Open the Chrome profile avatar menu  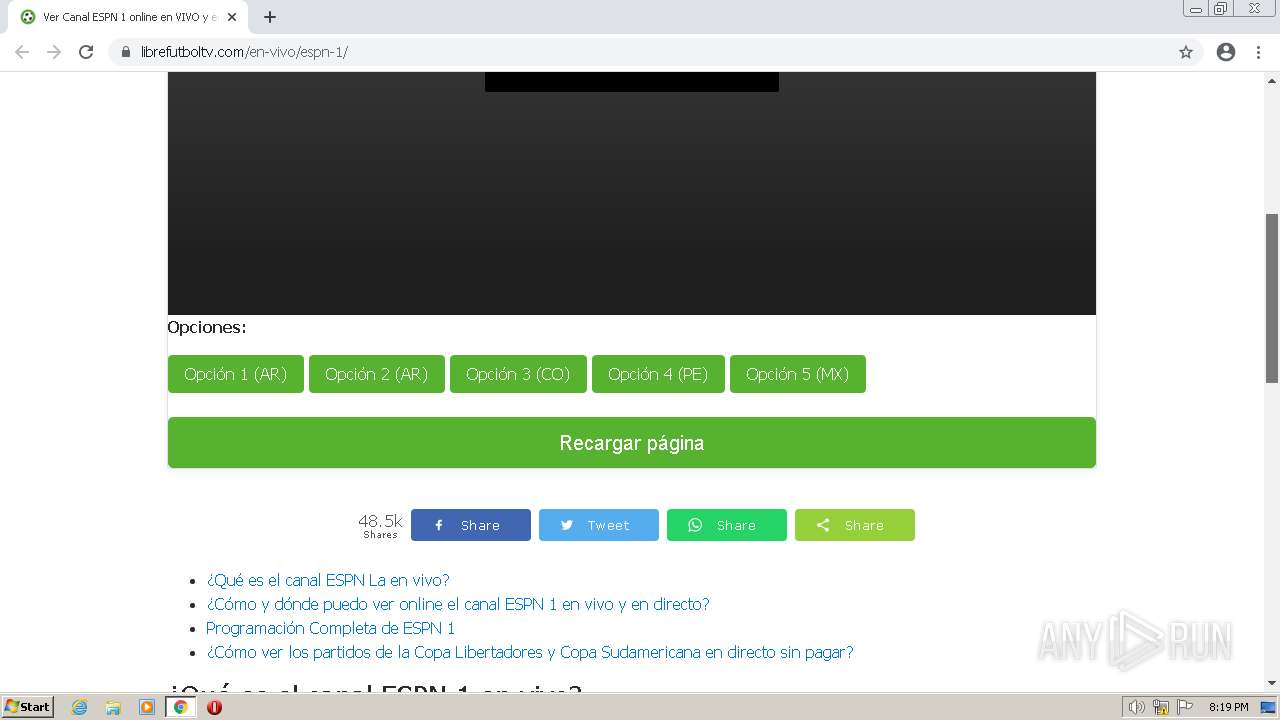[x=1226, y=52]
